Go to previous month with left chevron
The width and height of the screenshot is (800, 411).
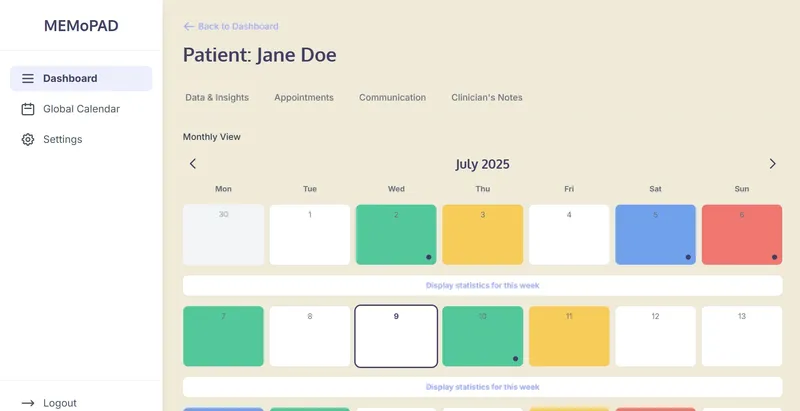pyautogui.click(x=193, y=164)
